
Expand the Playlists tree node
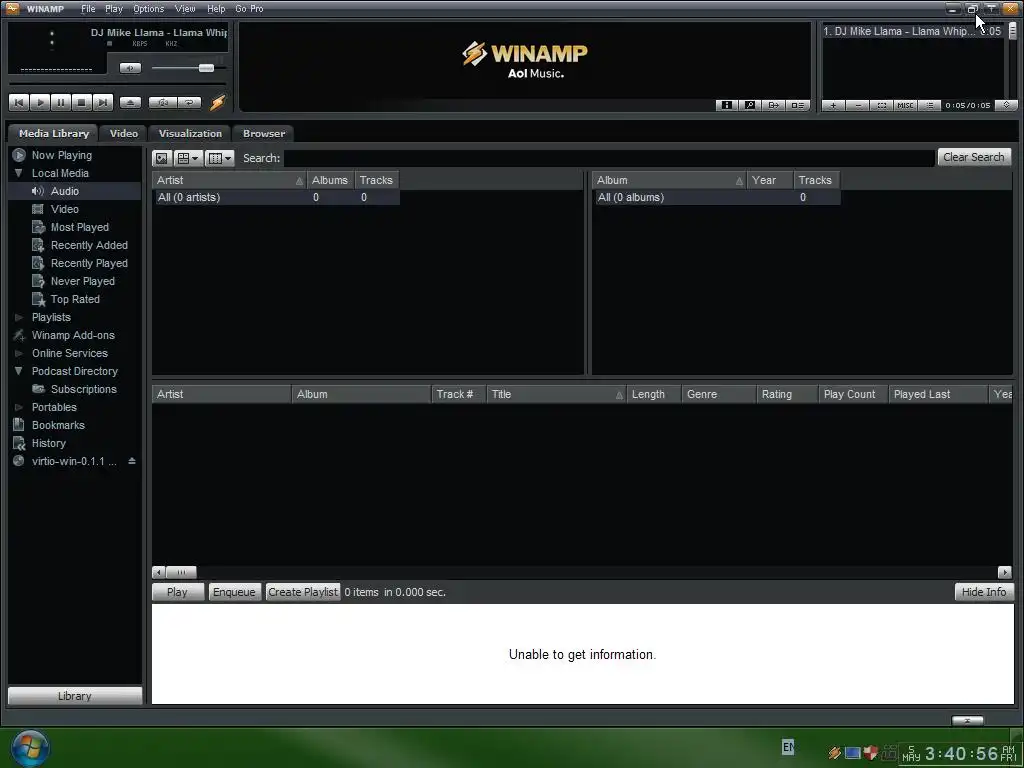pos(18,317)
